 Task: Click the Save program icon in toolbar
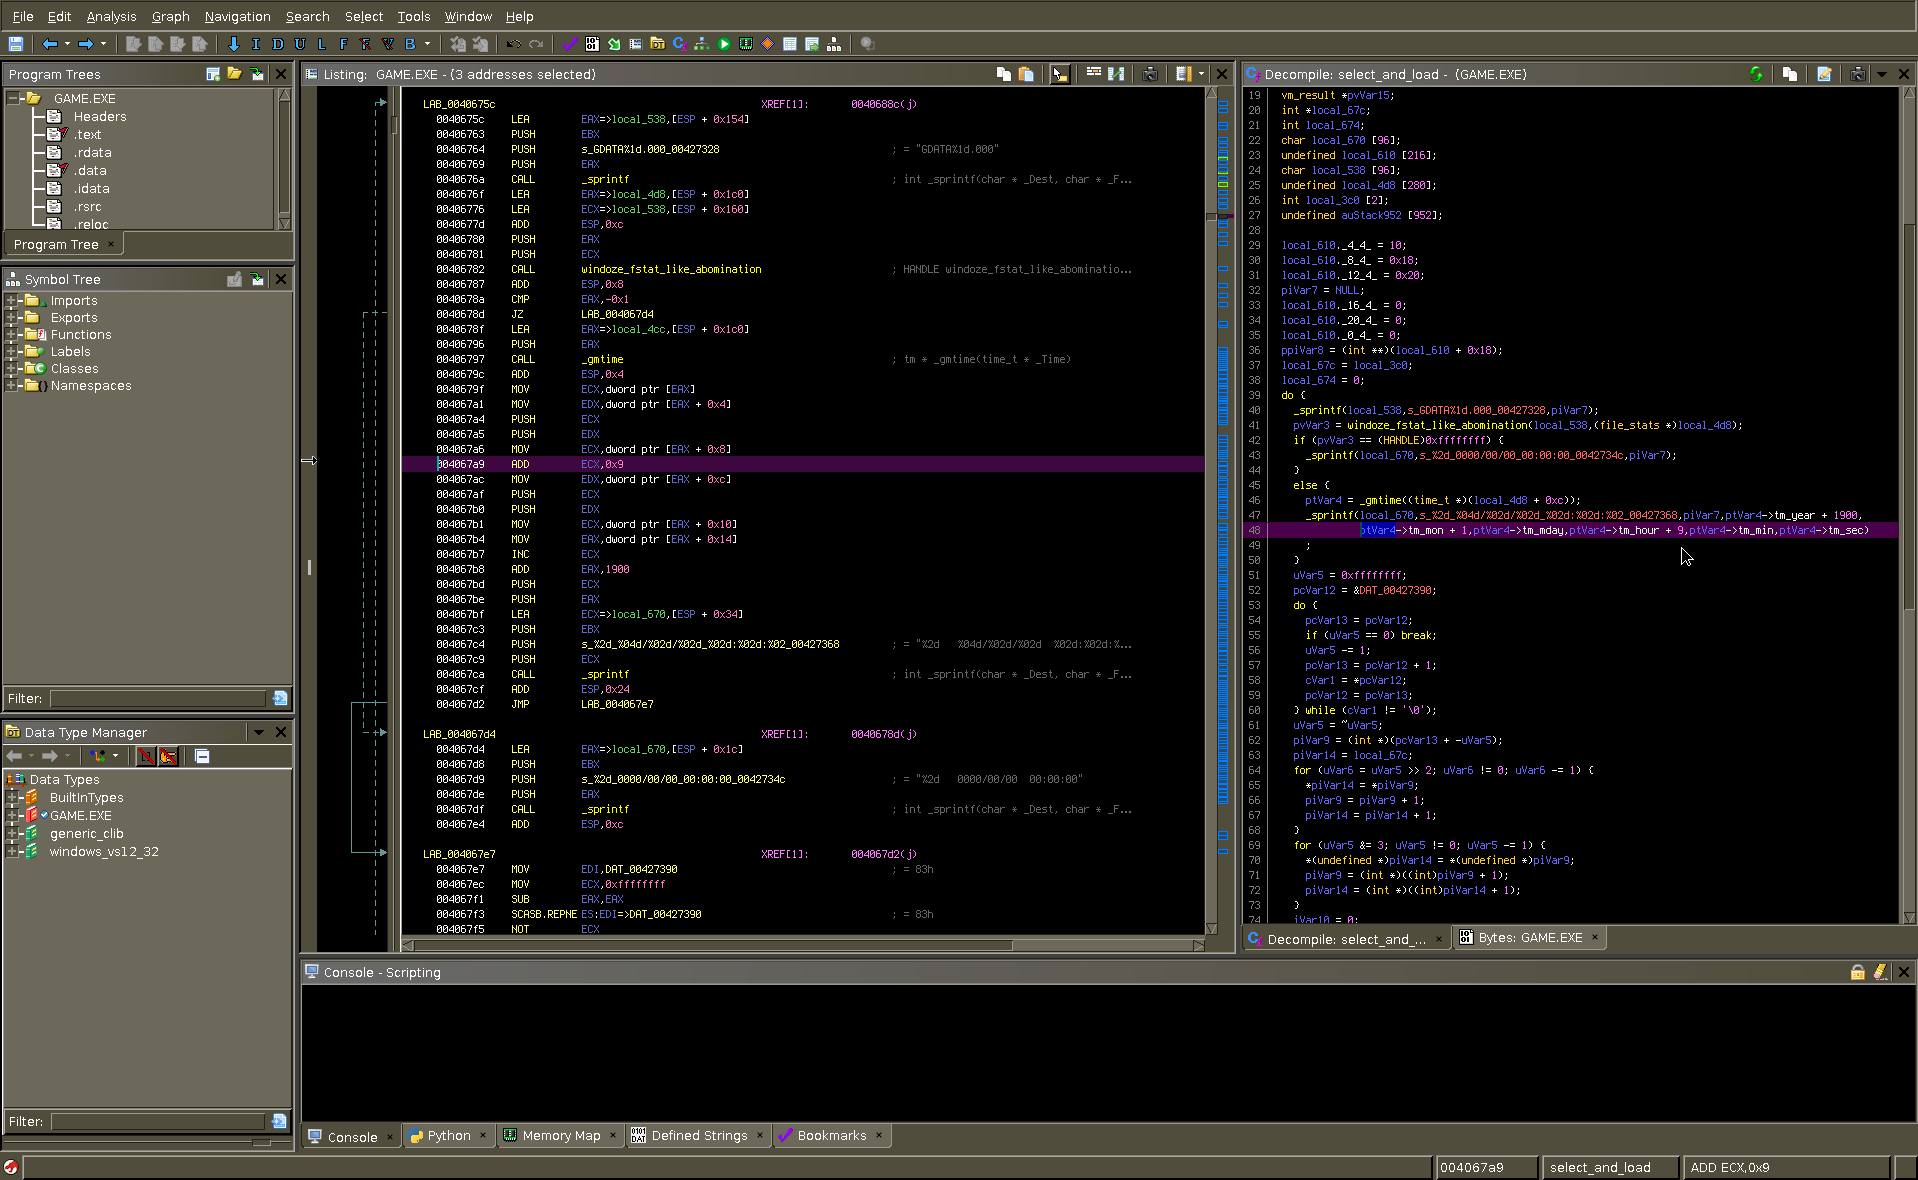(16, 44)
